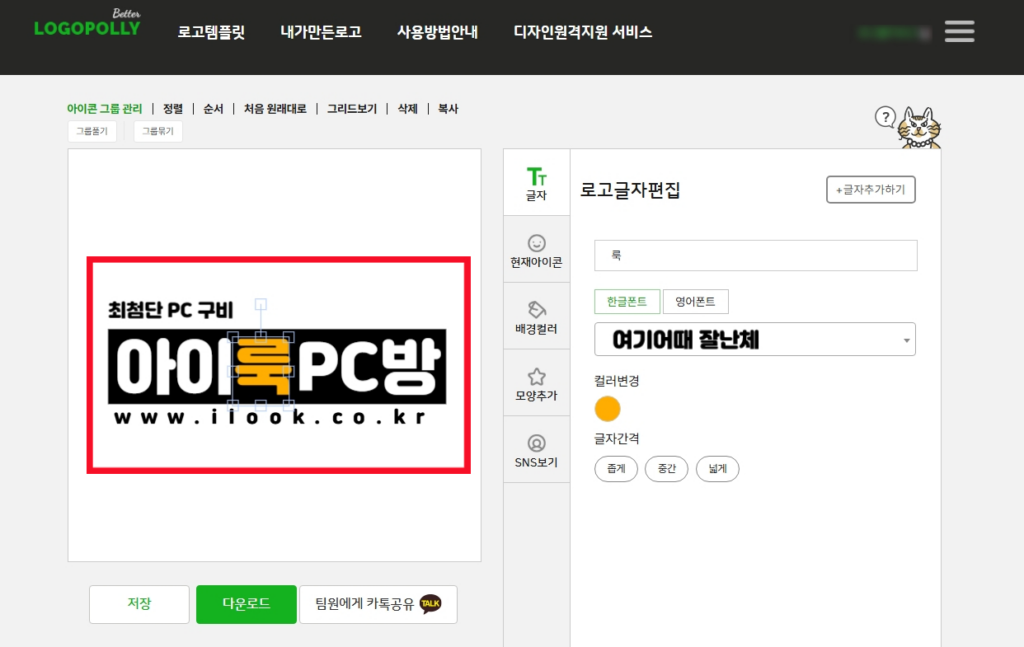
Task: Click 순서 toolbar option
Action: 213,108
